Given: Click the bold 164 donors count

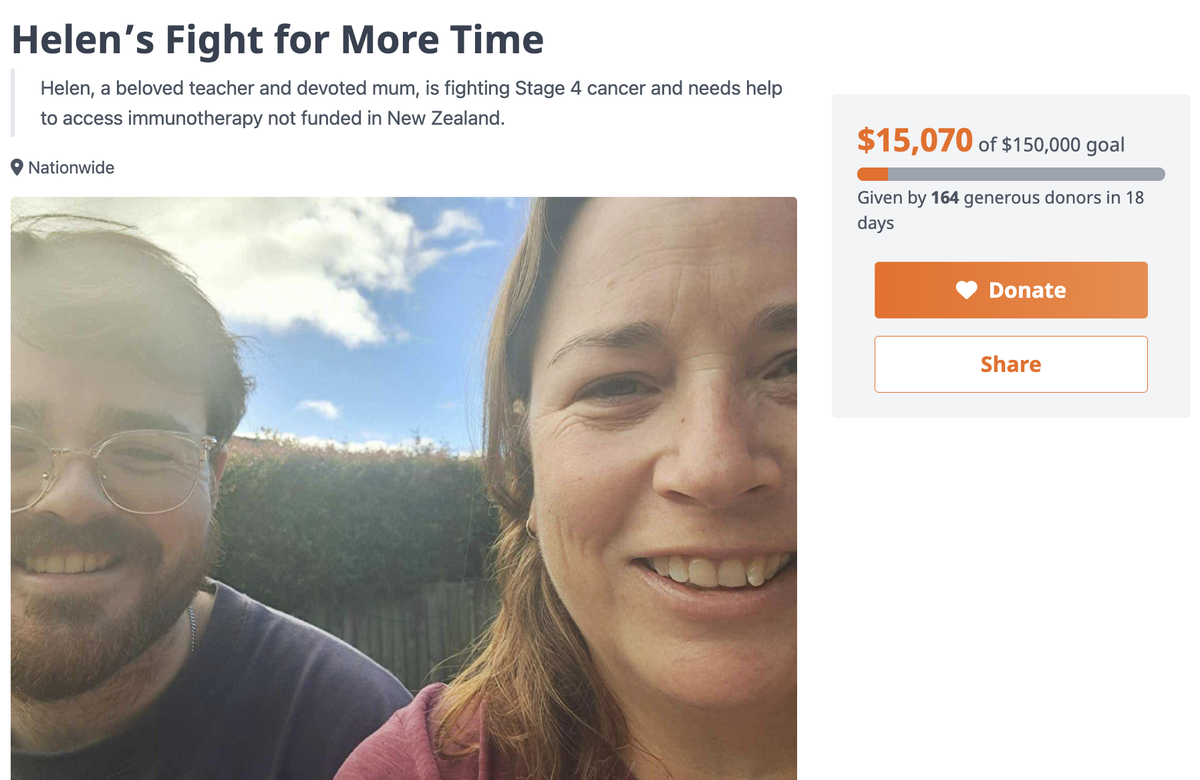Looking at the screenshot, I should [x=945, y=198].
